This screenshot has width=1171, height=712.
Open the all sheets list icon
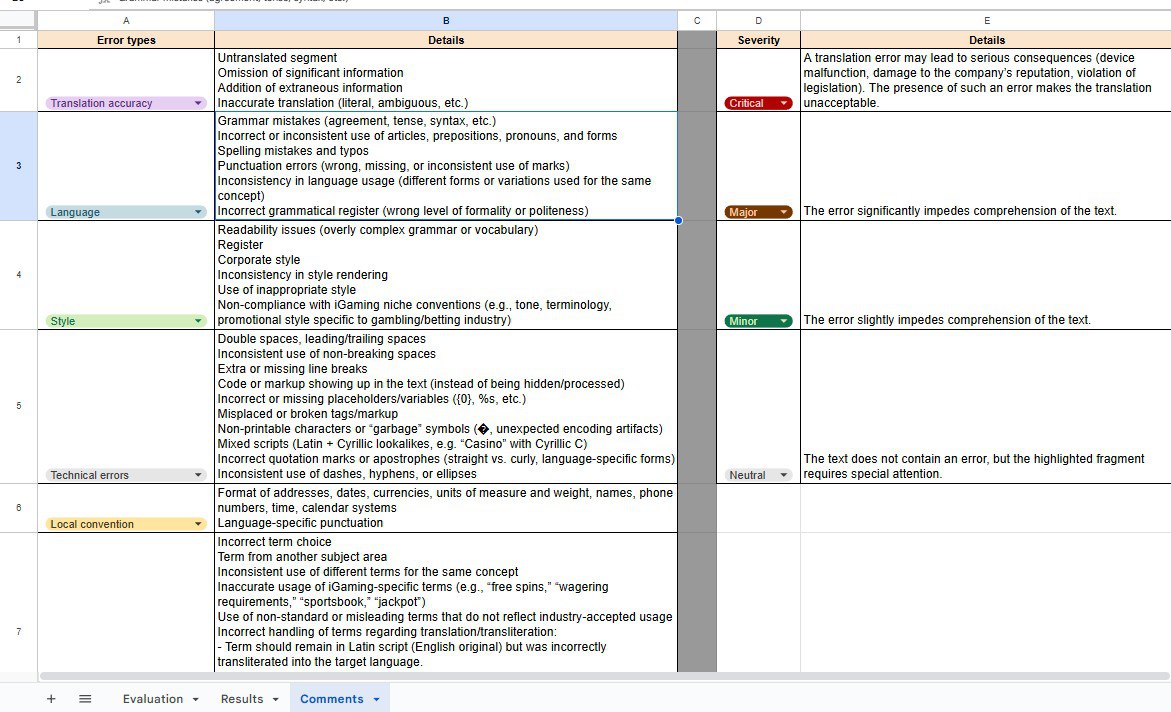tap(85, 699)
